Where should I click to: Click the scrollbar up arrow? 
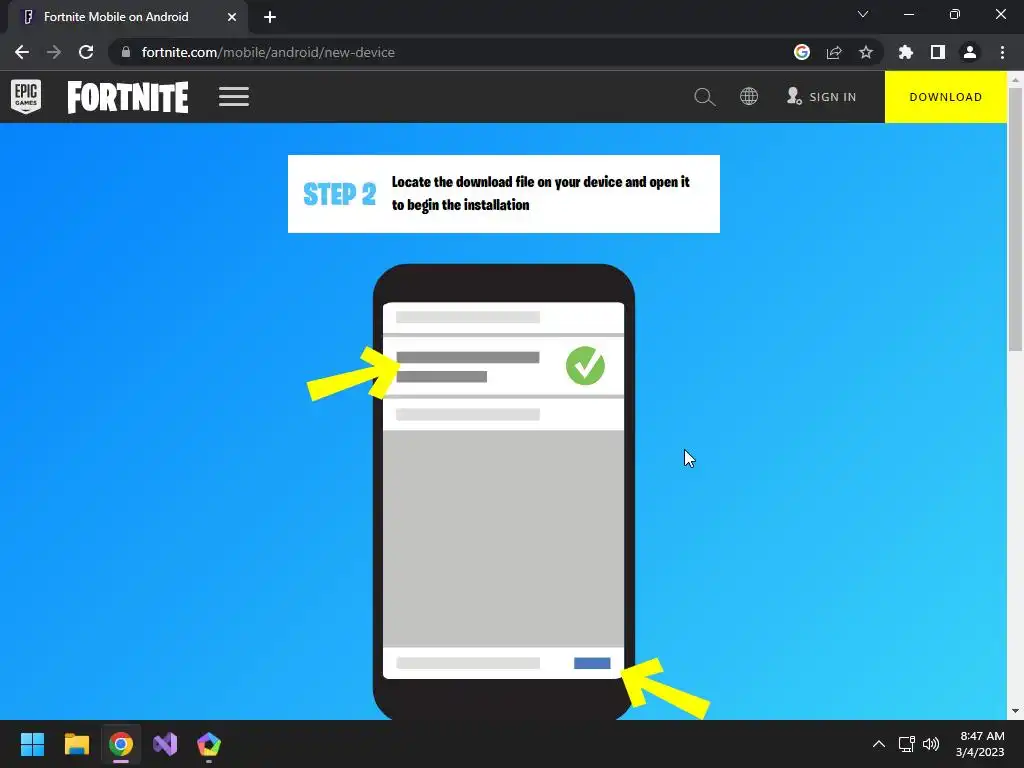click(x=1015, y=79)
